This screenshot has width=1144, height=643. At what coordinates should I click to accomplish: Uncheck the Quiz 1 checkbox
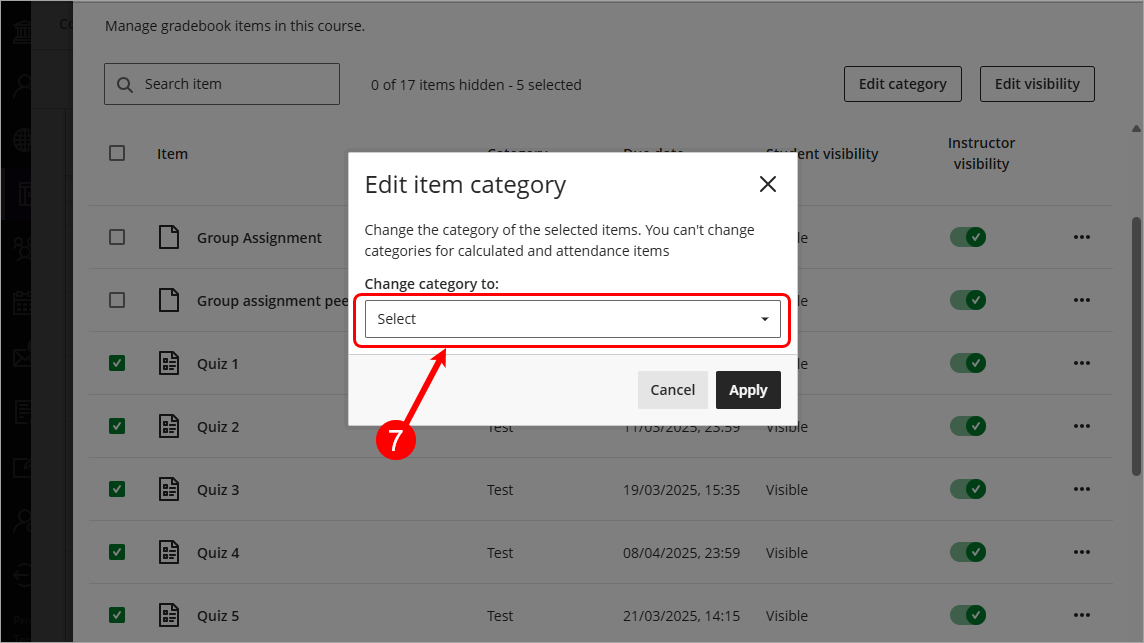117,363
